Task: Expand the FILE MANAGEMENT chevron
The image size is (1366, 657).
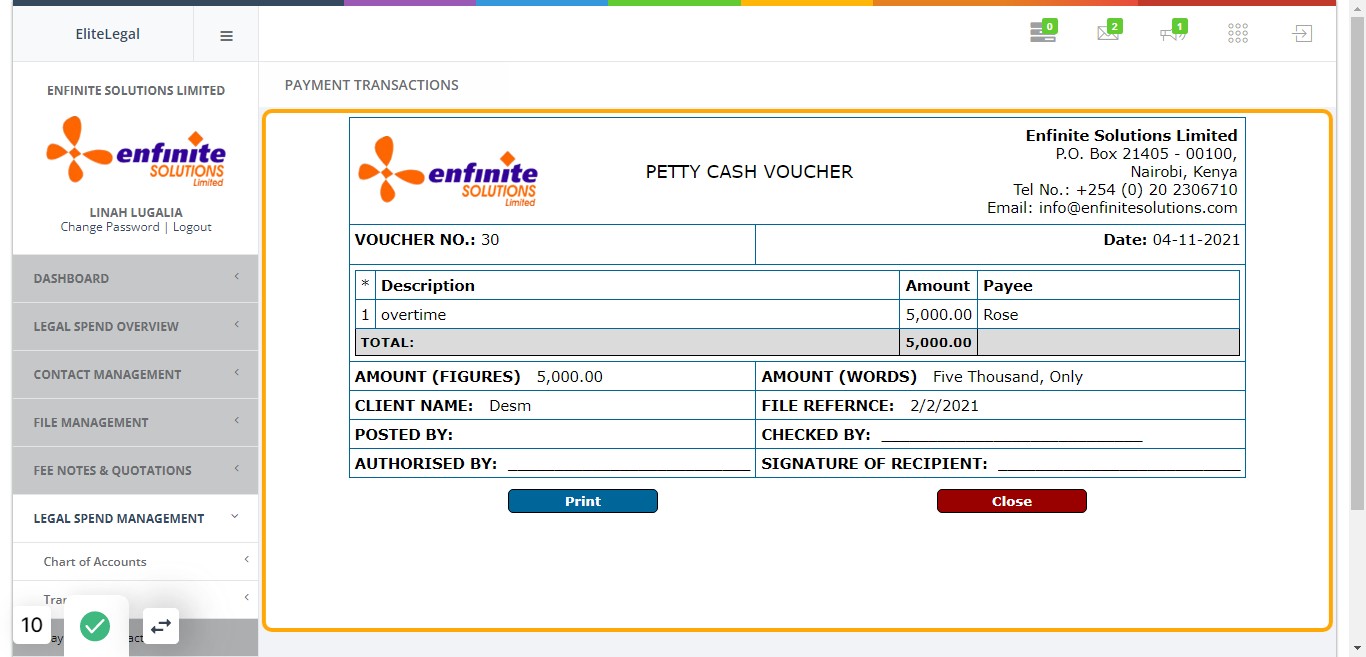Action: point(237,421)
